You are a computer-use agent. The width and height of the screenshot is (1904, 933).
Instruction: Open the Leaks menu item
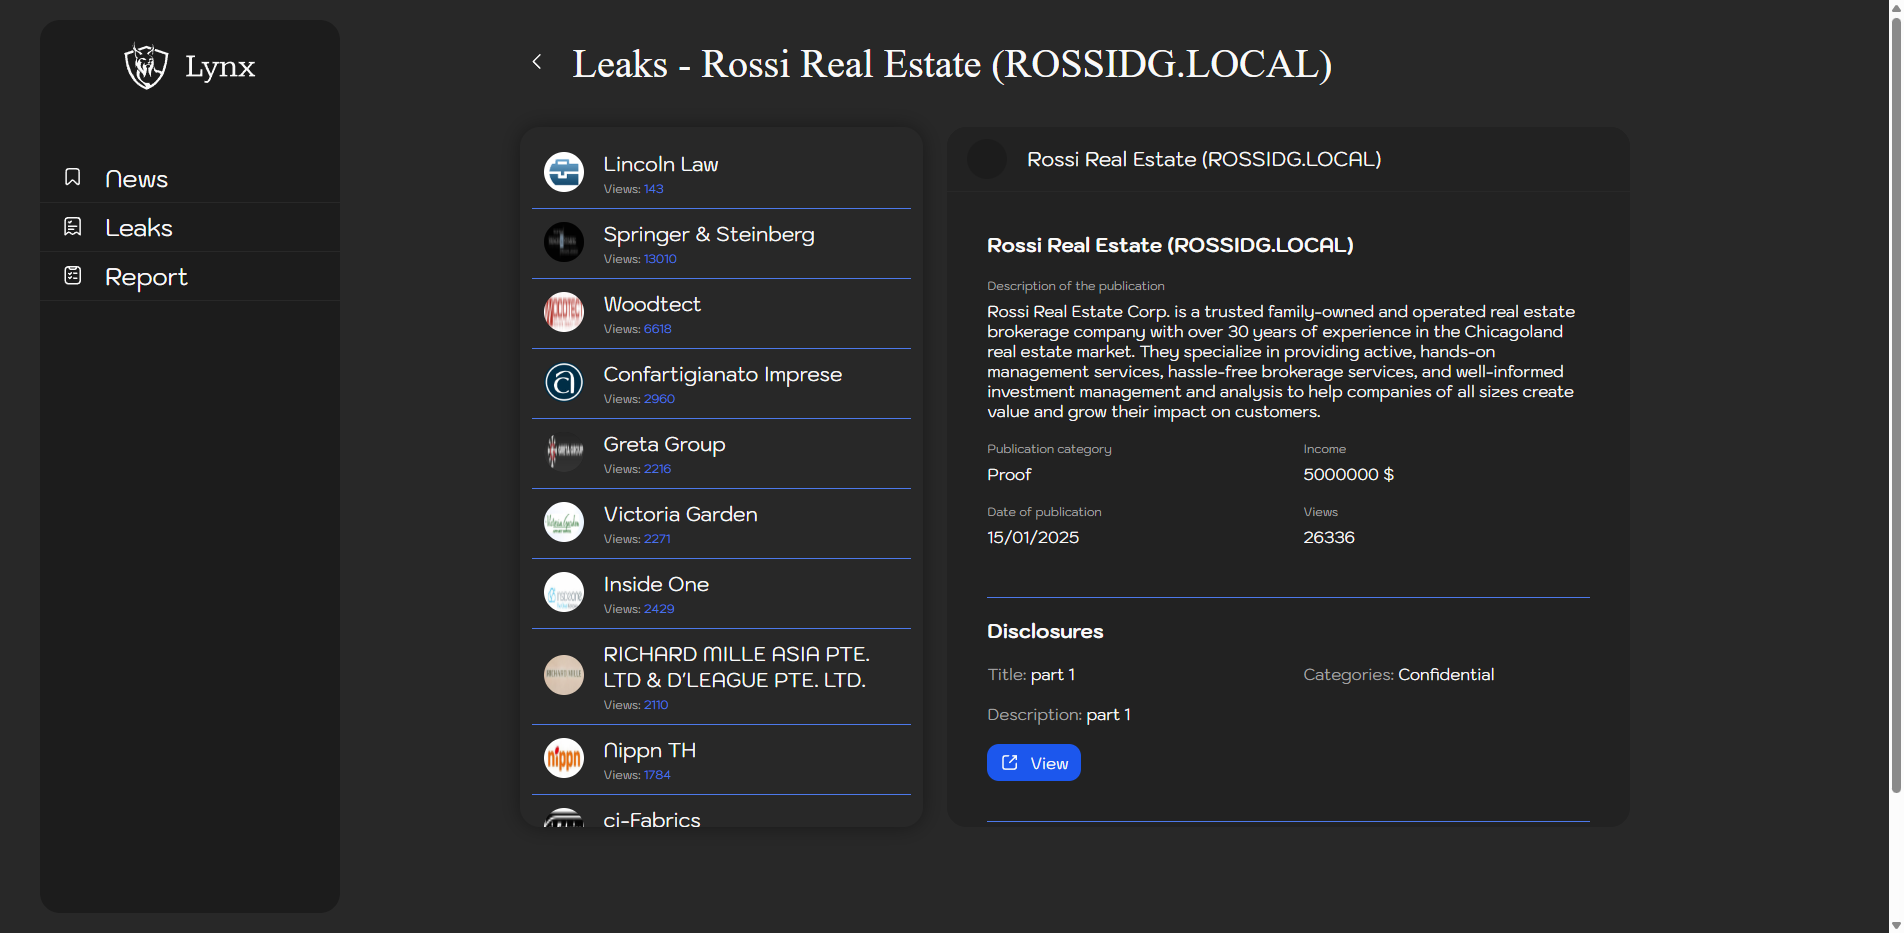(138, 228)
